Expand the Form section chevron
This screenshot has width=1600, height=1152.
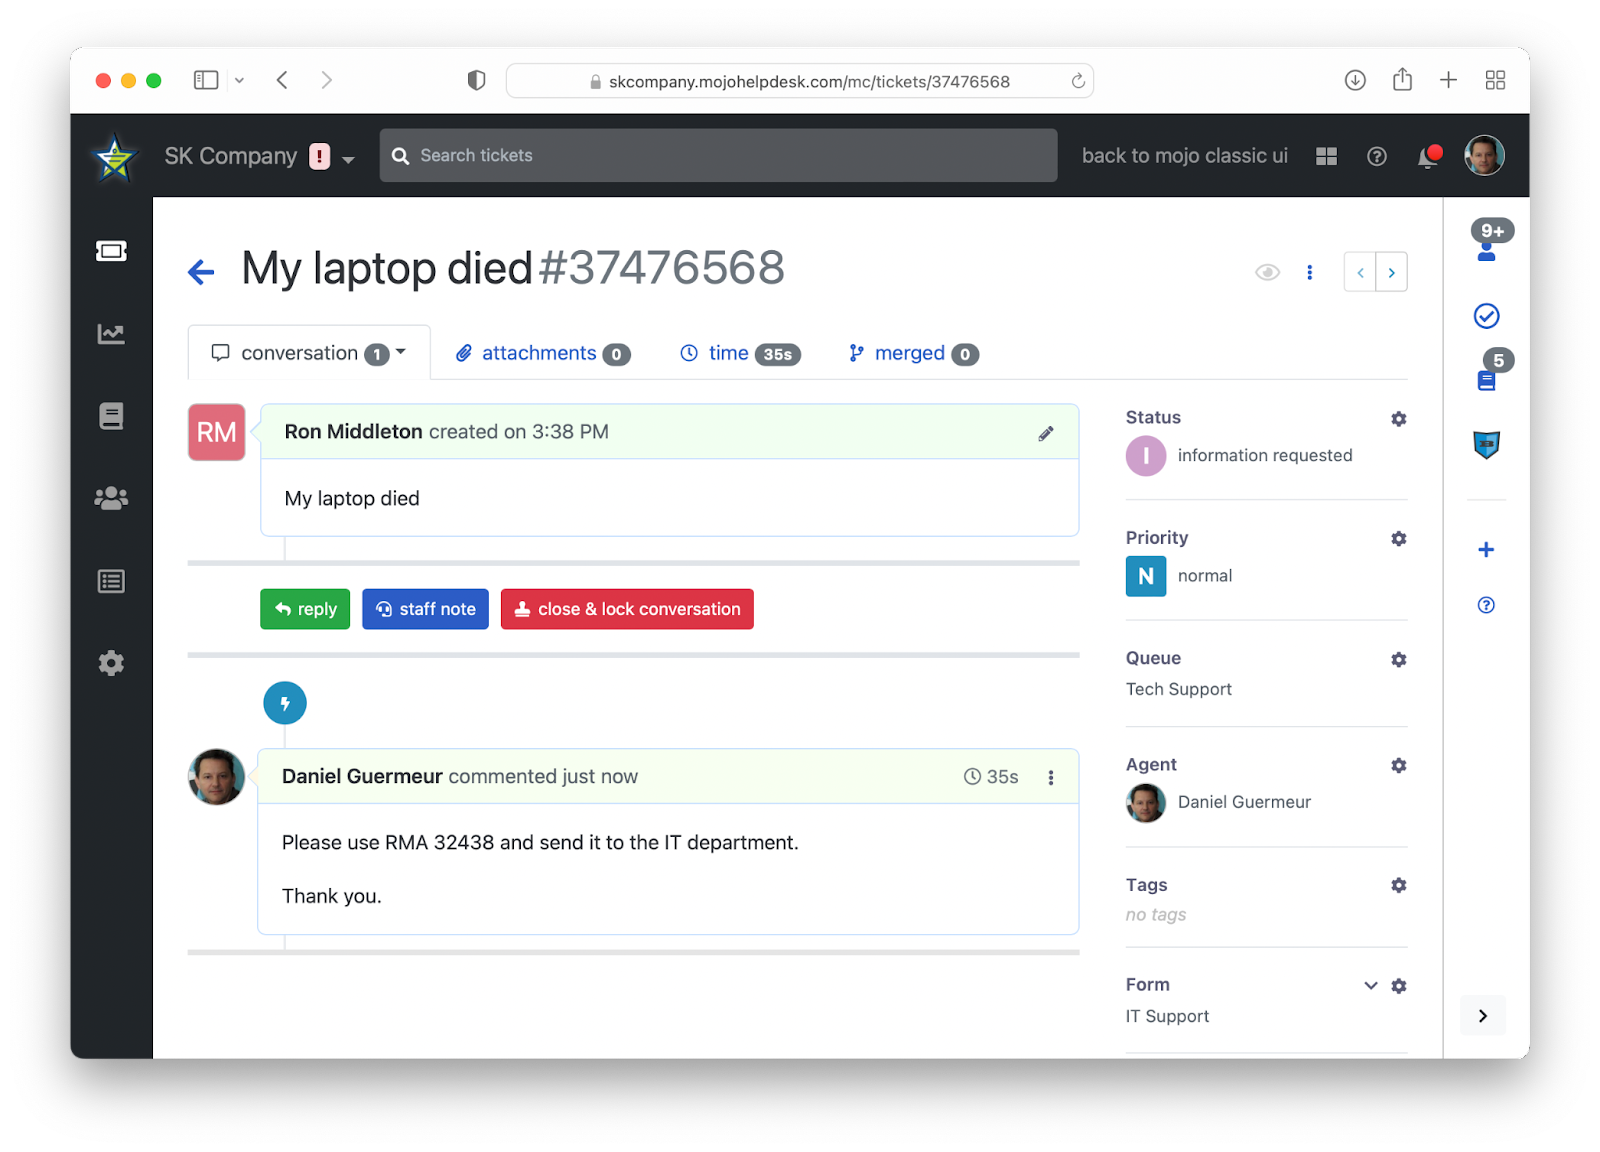1371,986
